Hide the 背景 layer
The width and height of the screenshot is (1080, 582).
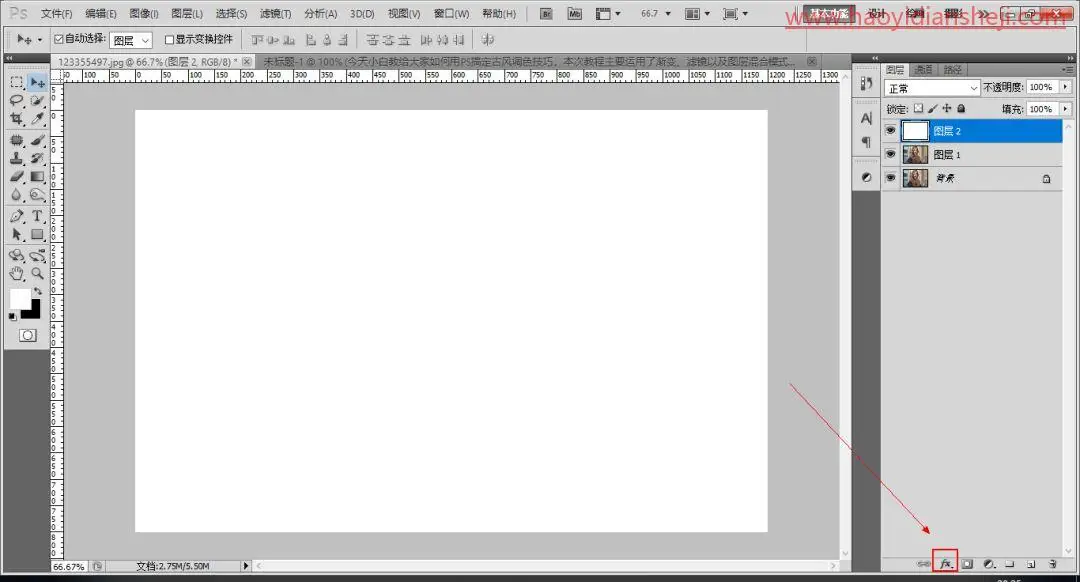(x=891, y=178)
